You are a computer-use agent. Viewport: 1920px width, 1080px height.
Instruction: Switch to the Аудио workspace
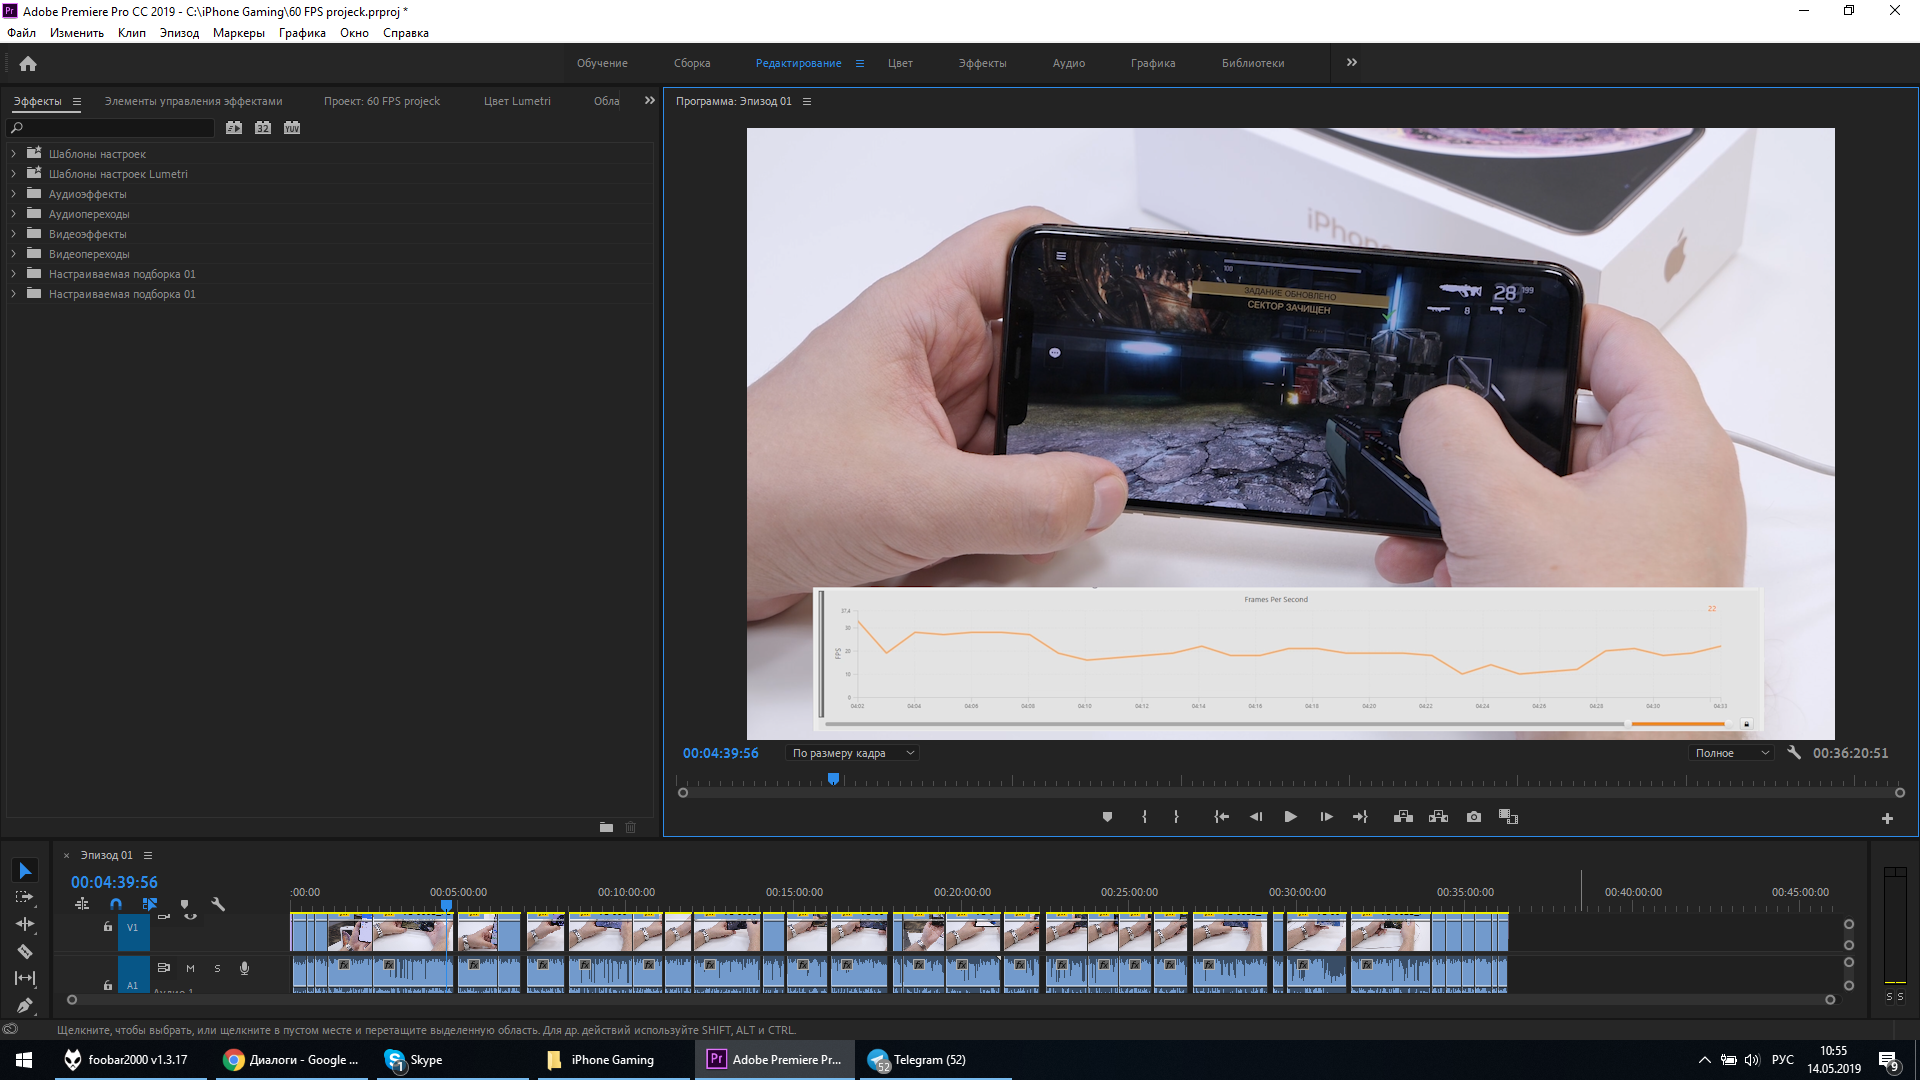click(1068, 63)
